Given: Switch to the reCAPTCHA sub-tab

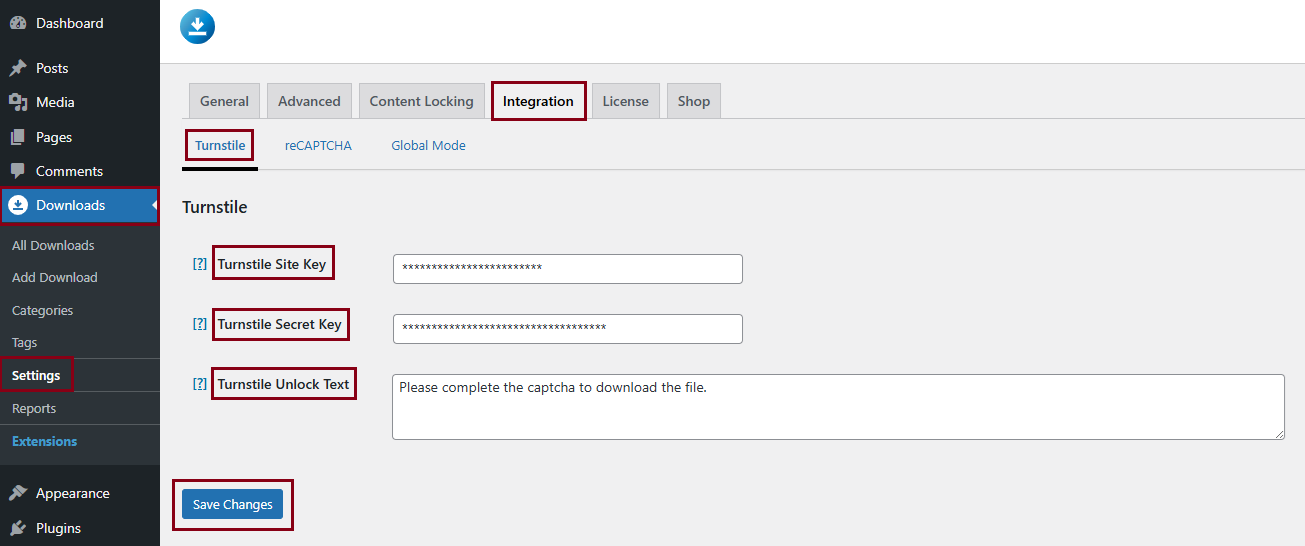Looking at the screenshot, I should click(318, 146).
